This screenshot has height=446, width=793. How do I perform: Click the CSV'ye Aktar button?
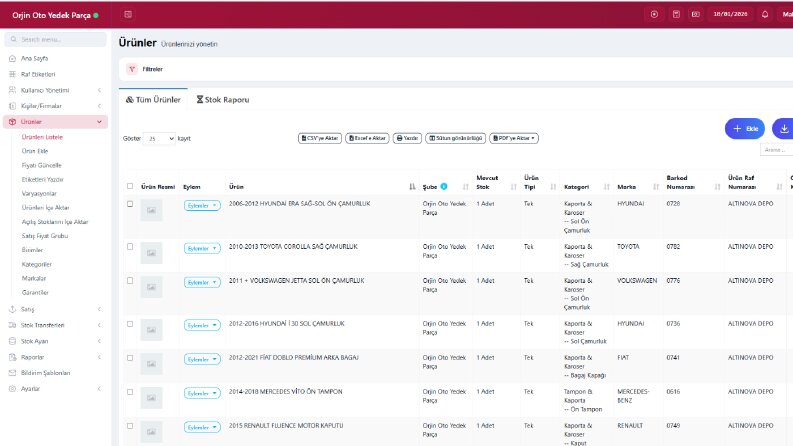(320, 138)
